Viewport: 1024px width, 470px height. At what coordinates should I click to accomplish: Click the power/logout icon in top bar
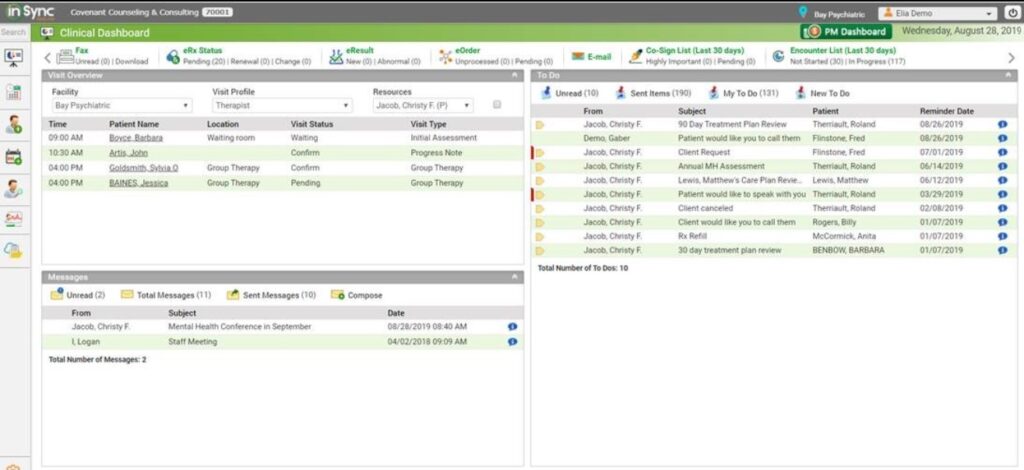point(1013,13)
